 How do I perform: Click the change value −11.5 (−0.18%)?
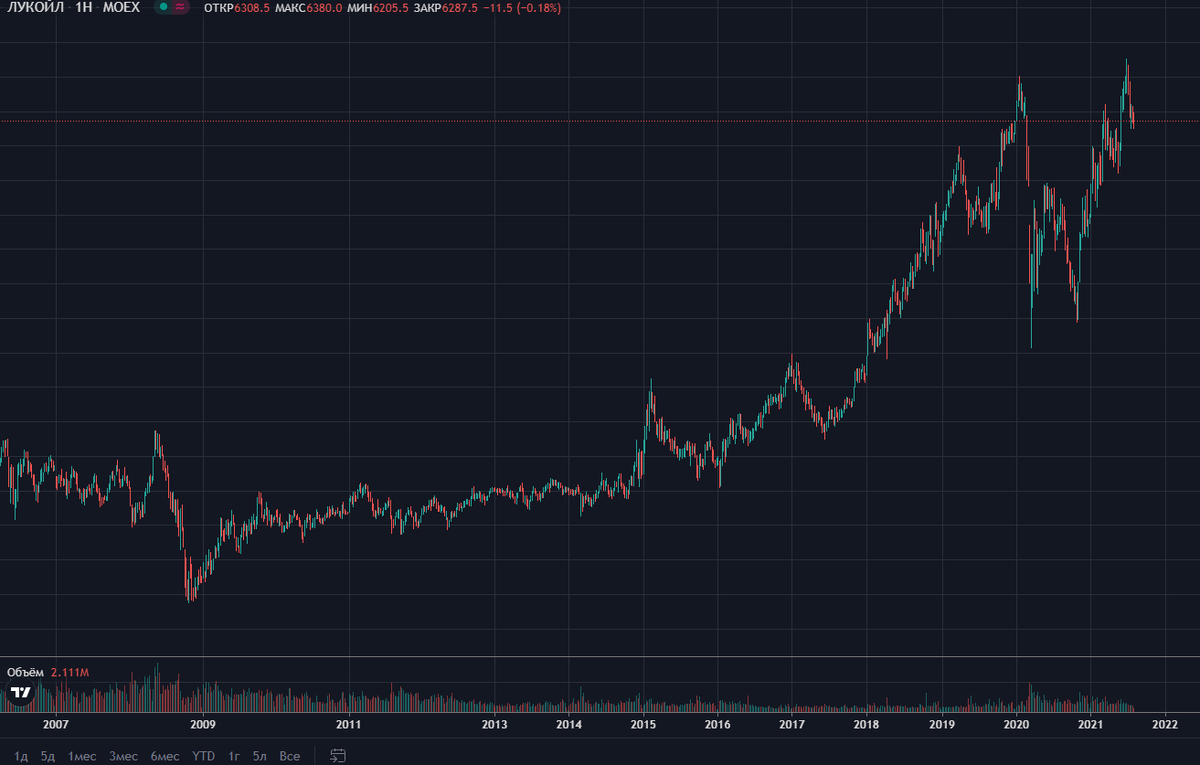[x=522, y=7]
